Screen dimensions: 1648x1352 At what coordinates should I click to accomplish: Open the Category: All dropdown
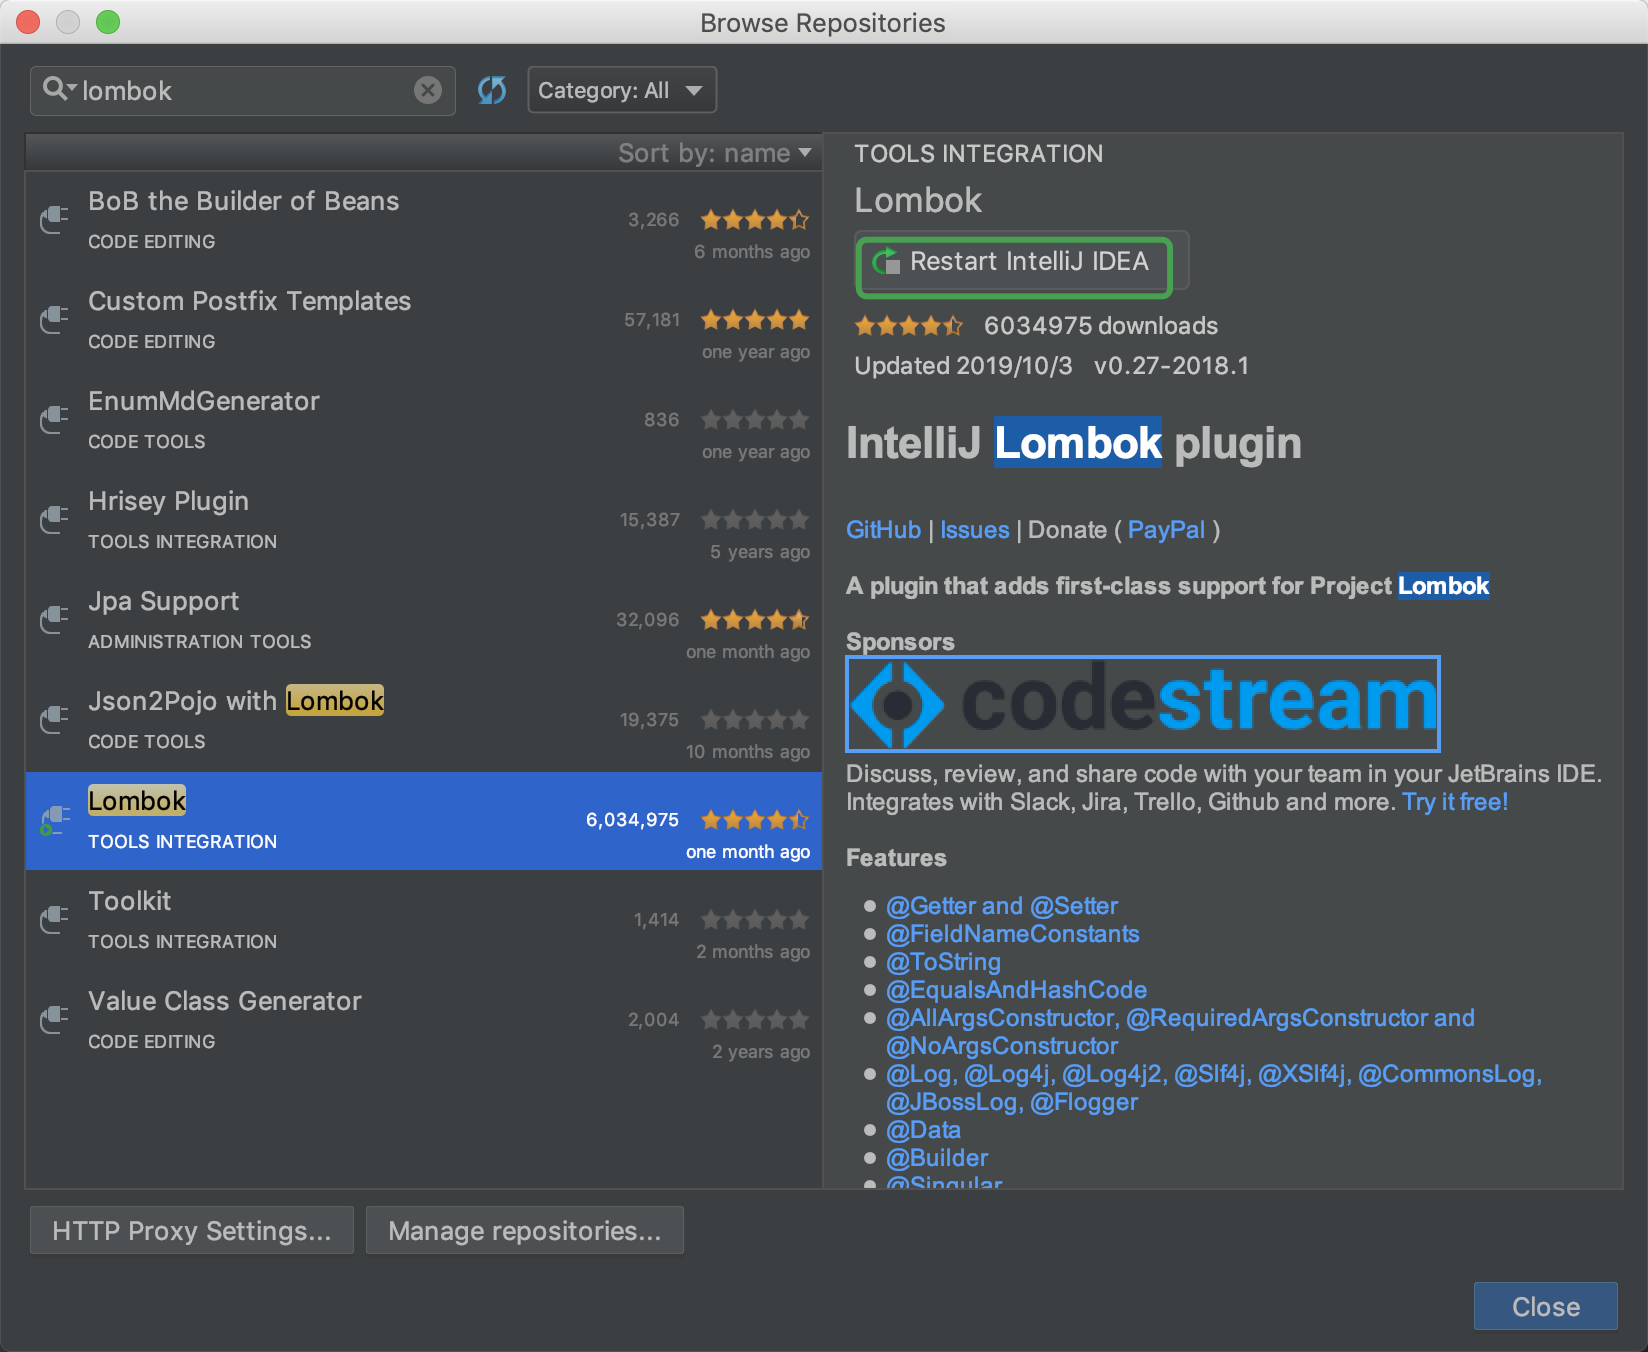pyautogui.click(x=622, y=90)
